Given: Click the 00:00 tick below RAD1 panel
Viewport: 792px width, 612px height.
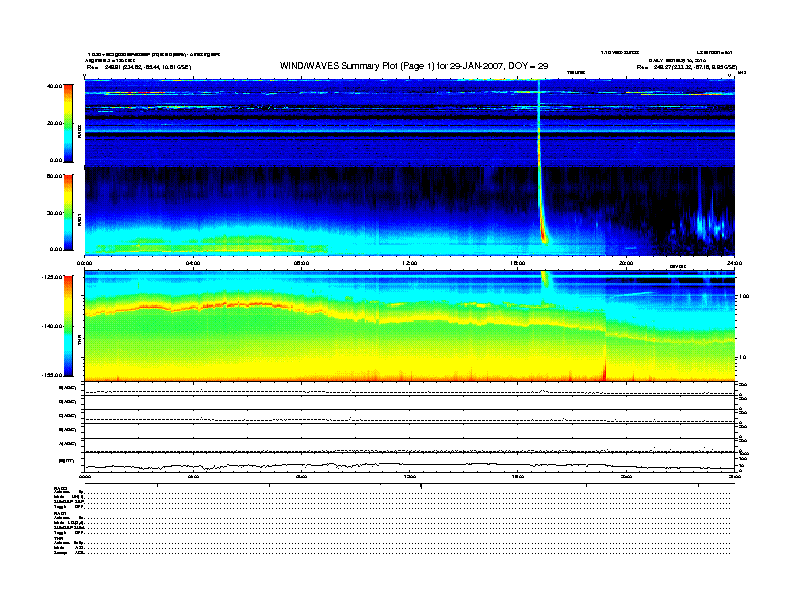Looking at the screenshot, I should [84, 263].
